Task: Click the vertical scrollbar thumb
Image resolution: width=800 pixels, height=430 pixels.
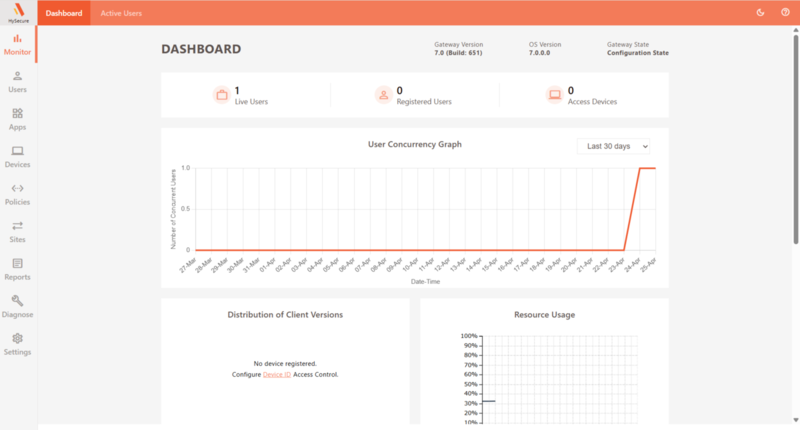Action: (x=795, y=139)
